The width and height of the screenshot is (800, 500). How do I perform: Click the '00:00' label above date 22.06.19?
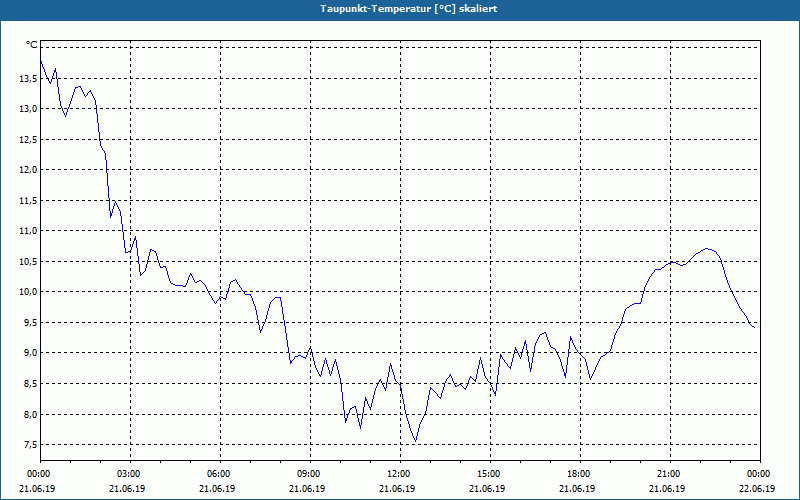tap(758, 474)
